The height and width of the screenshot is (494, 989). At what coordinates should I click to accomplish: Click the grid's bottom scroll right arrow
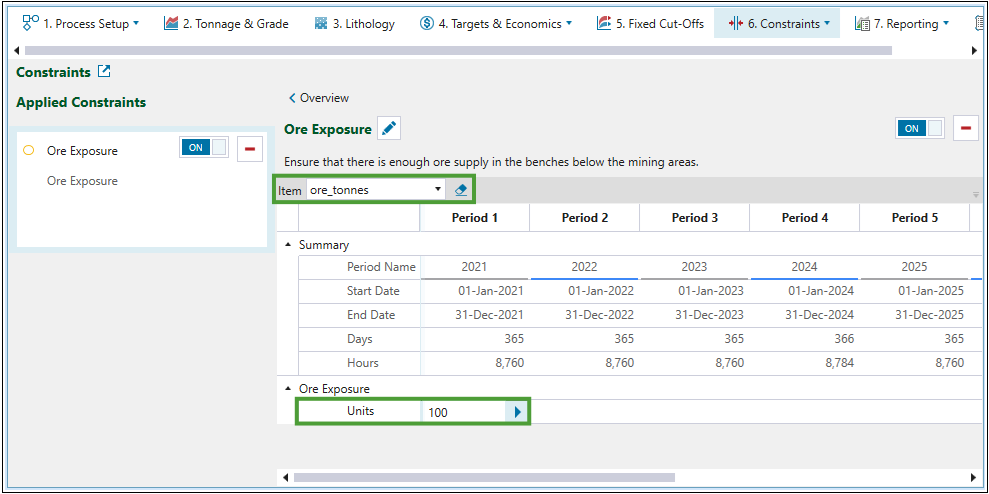coord(974,478)
